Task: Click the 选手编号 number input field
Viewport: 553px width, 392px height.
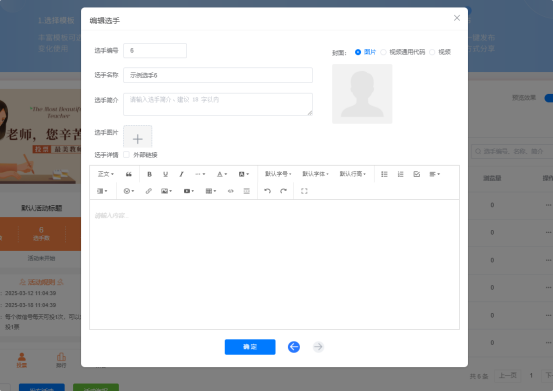Action: pos(155,51)
